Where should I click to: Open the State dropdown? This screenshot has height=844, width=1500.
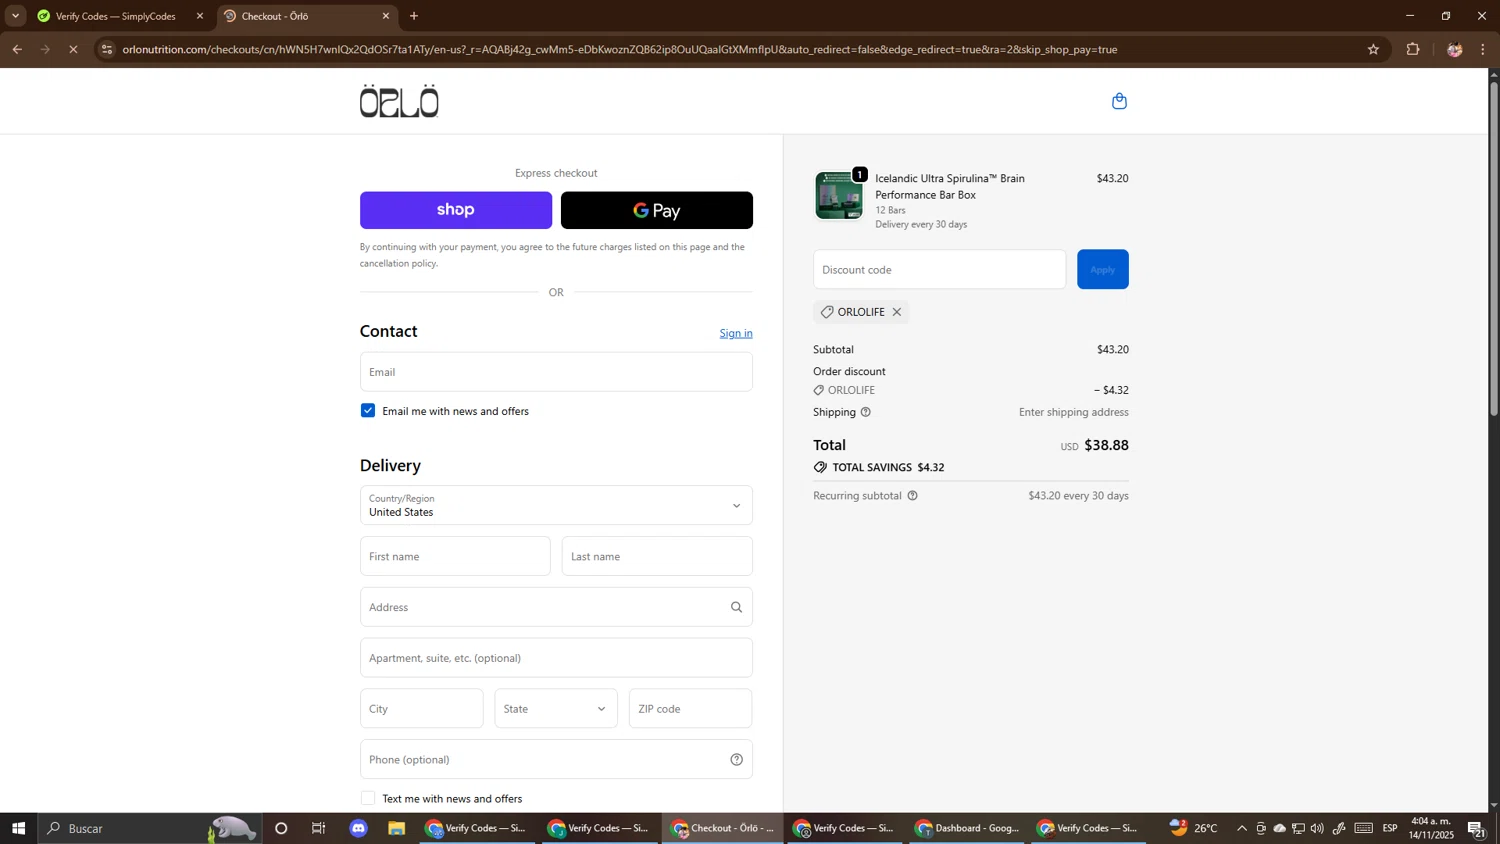coord(556,709)
